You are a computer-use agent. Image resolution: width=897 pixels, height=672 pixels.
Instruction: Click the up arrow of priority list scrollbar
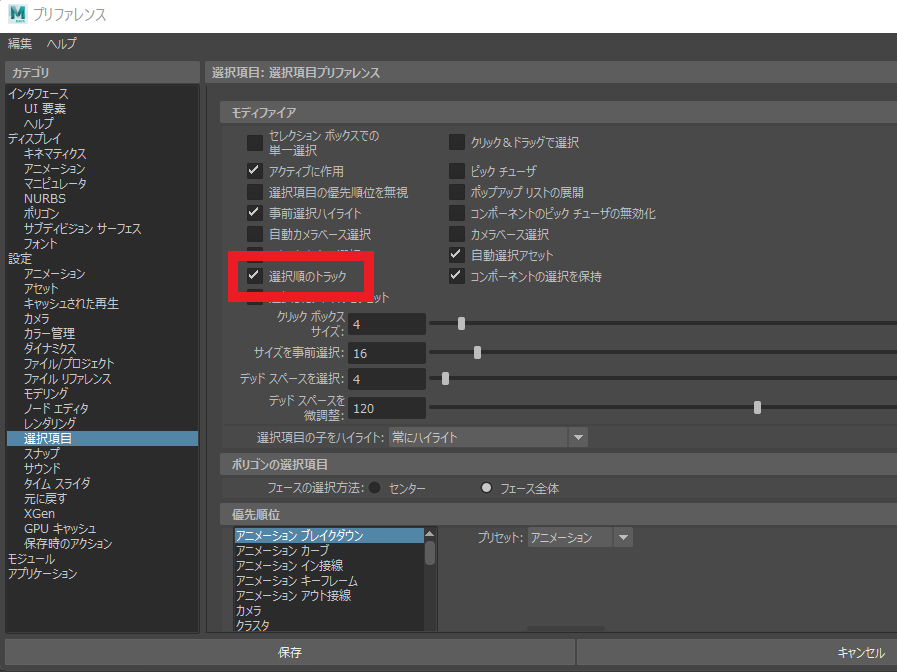point(430,535)
